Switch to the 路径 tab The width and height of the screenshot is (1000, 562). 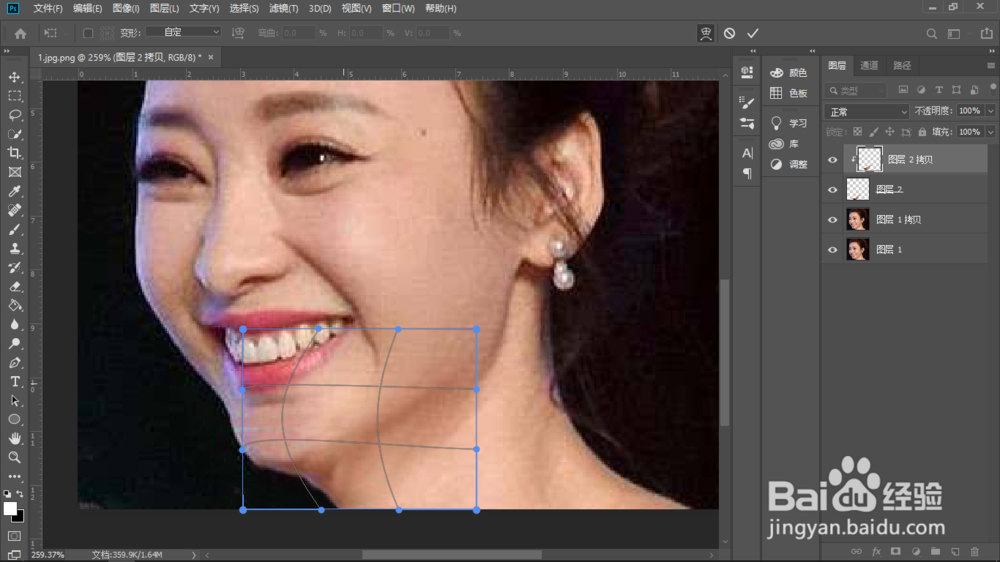[x=902, y=66]
